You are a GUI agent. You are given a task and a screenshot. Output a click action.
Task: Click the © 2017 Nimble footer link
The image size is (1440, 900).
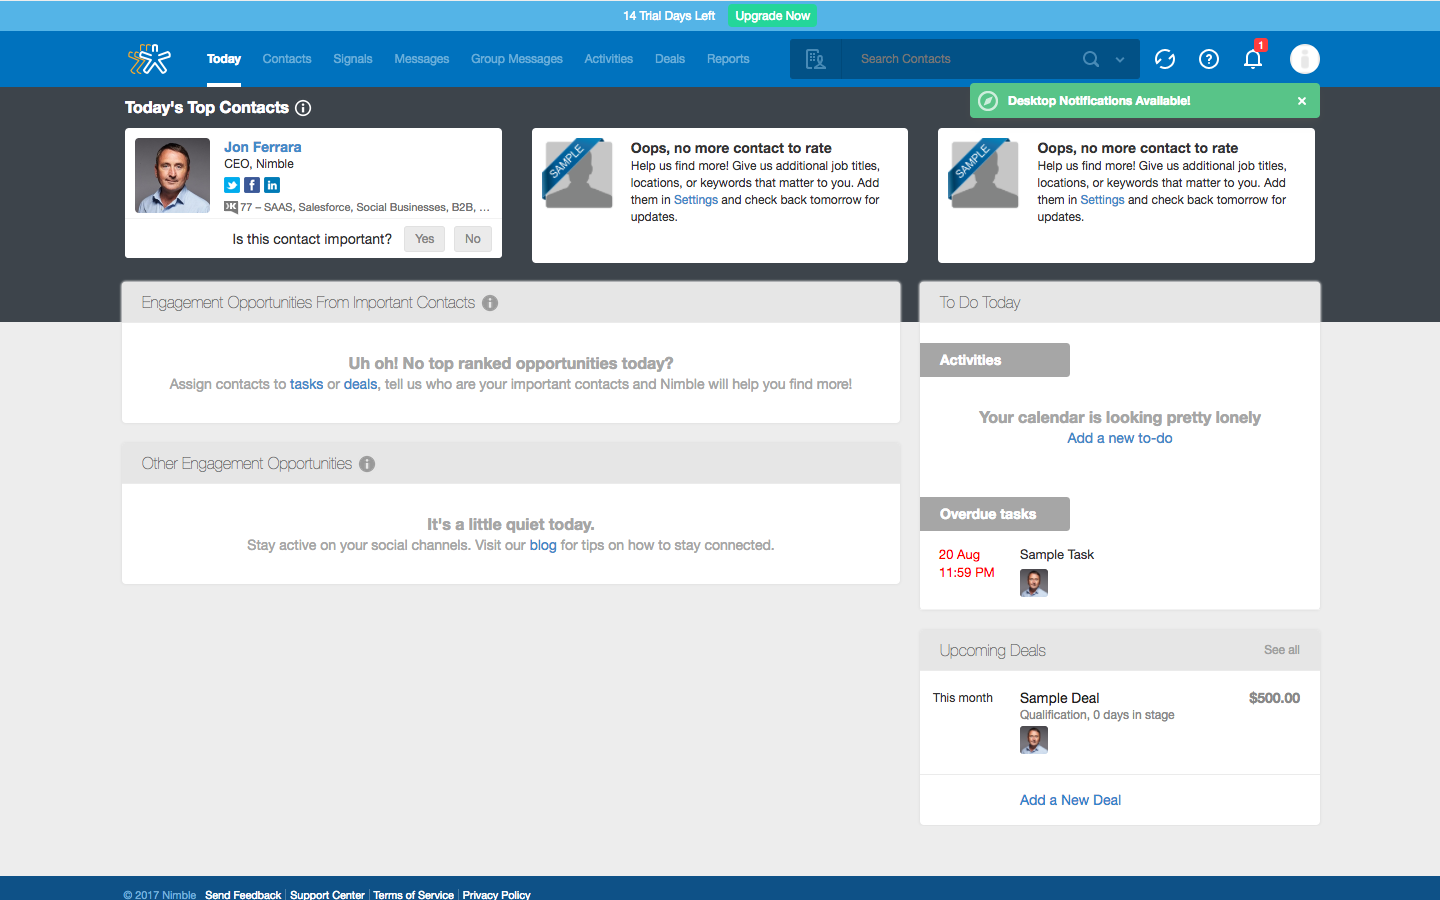[x=160, y=895]
